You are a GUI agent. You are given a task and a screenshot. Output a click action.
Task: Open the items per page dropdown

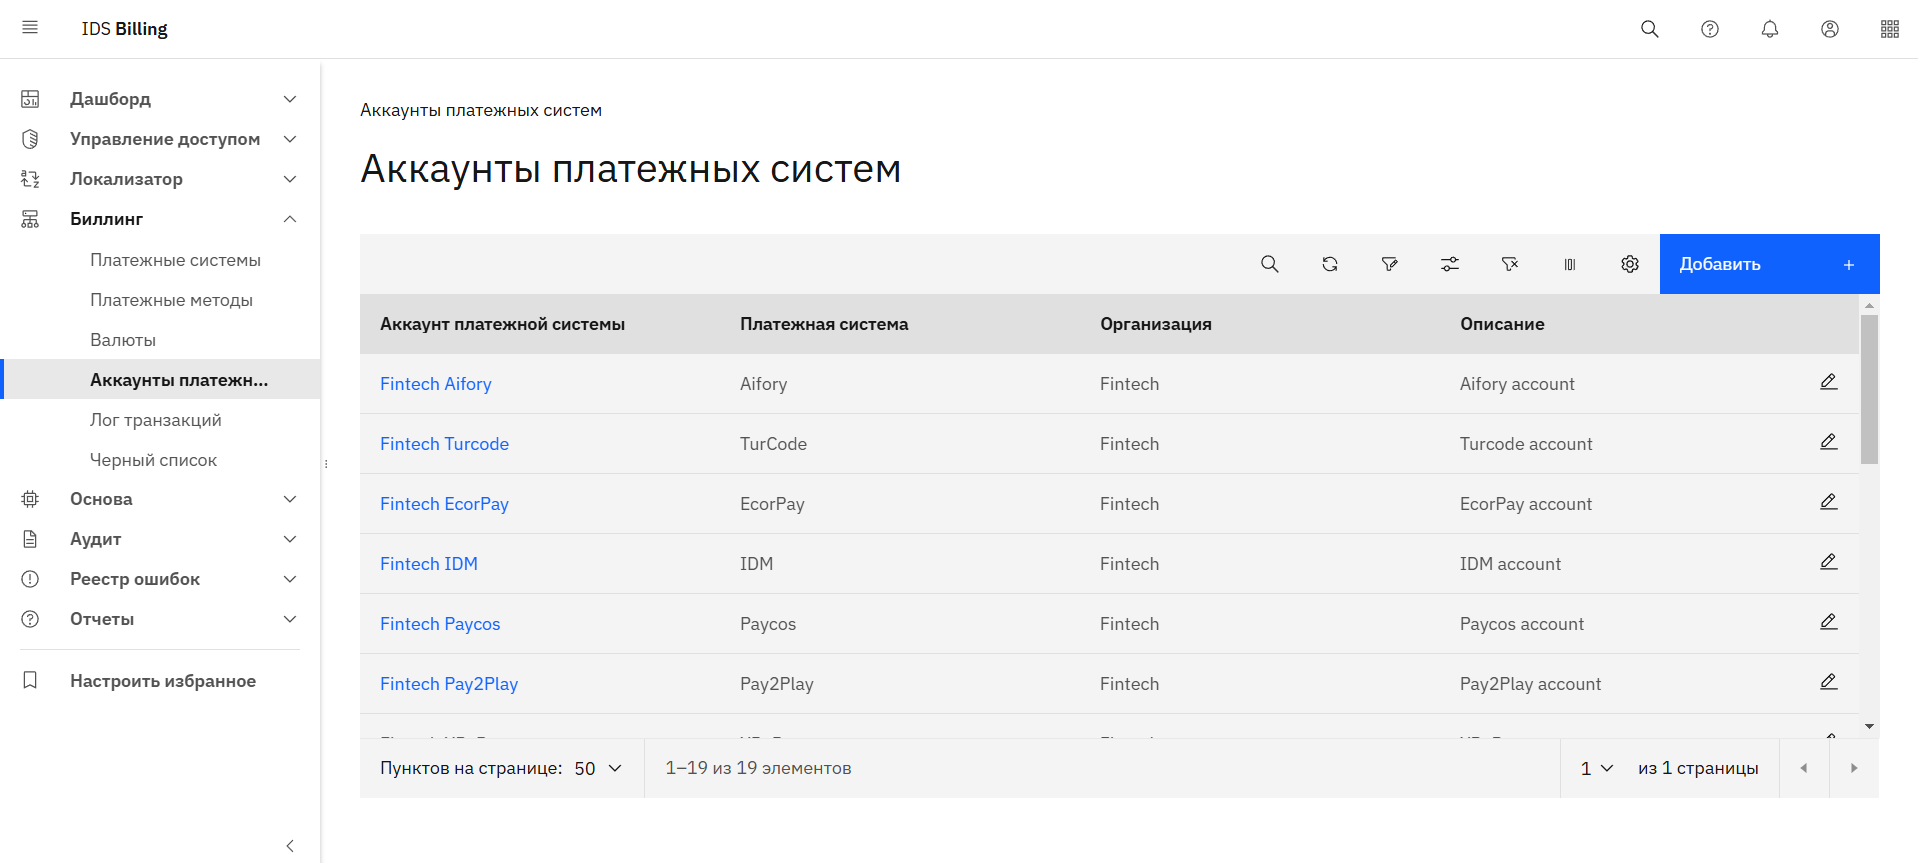tap(597, 768)
